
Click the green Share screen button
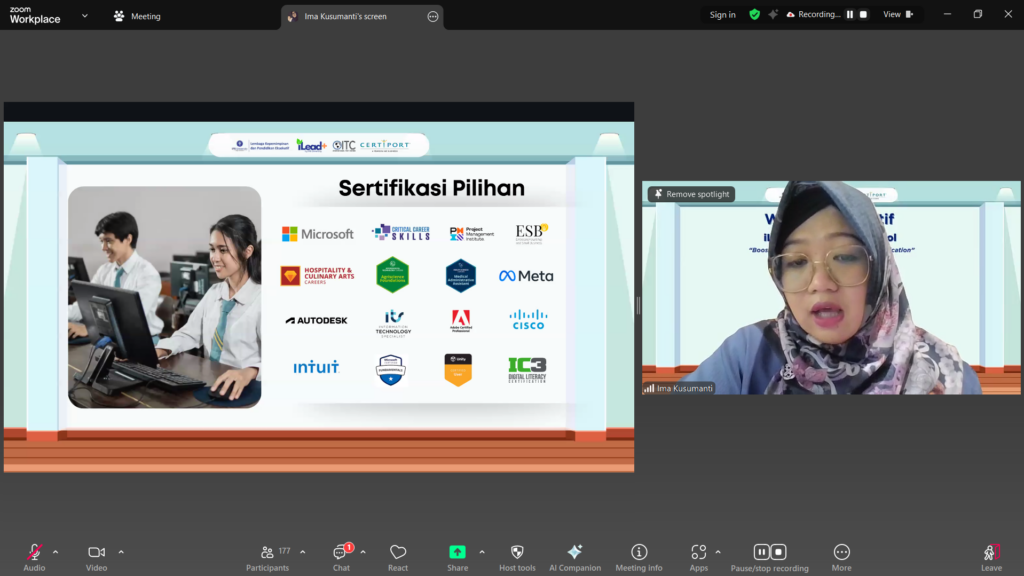[457, 552]
